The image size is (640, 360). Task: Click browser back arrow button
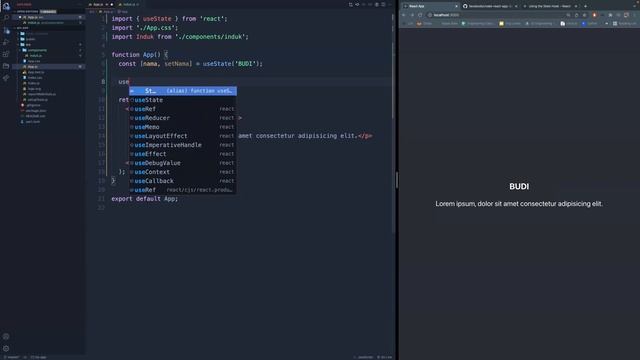tap(404, 15)
